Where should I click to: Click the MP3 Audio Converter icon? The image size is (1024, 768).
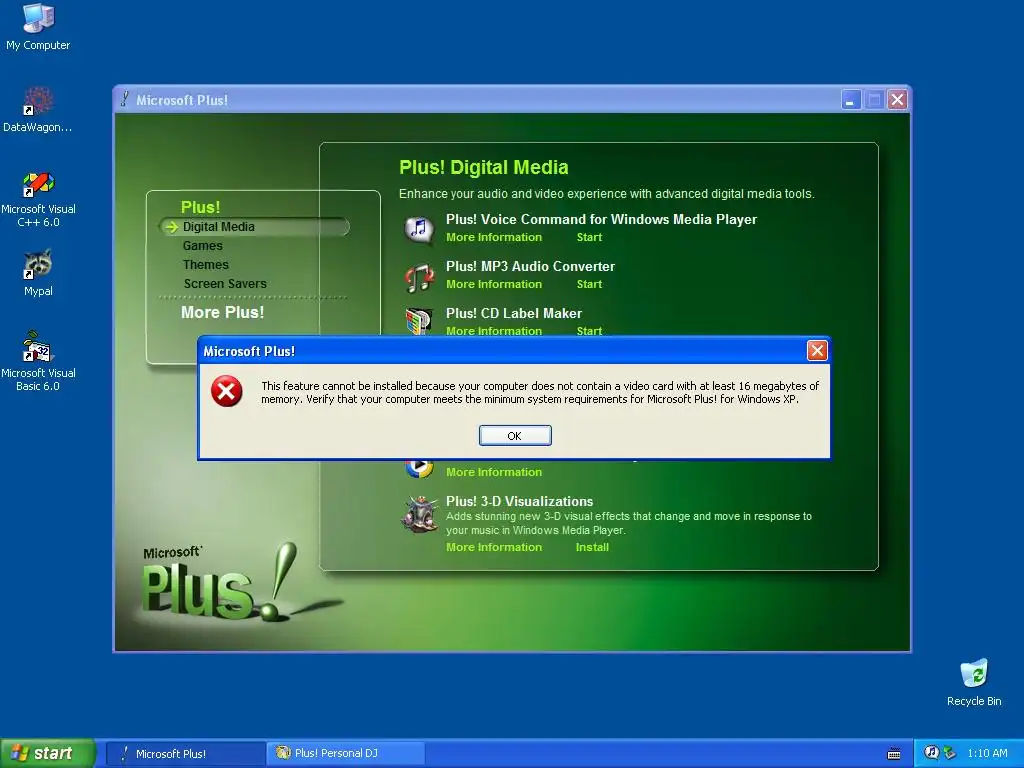[419, 277]
